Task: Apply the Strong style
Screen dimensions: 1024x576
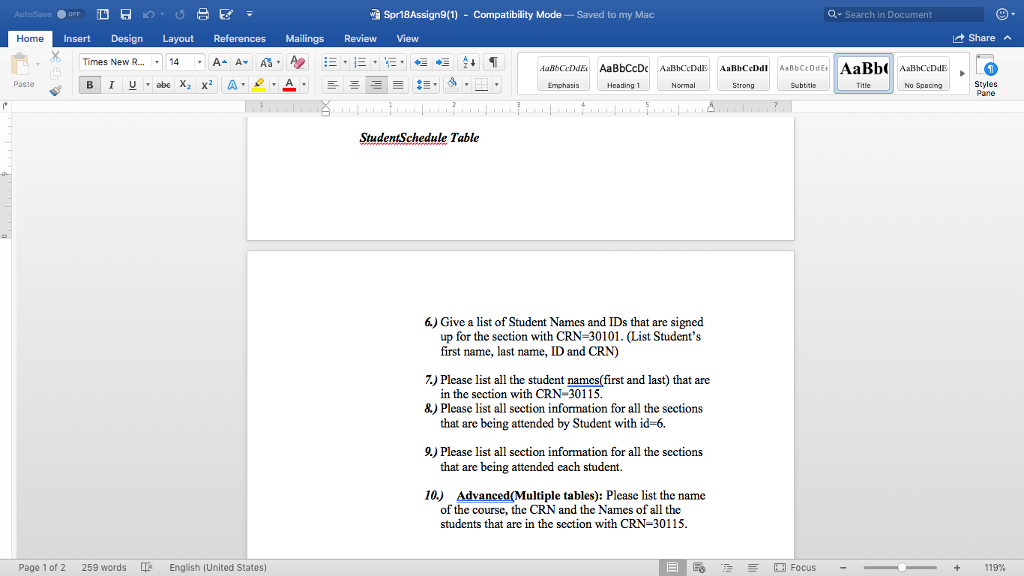Action: click(743, 73)
